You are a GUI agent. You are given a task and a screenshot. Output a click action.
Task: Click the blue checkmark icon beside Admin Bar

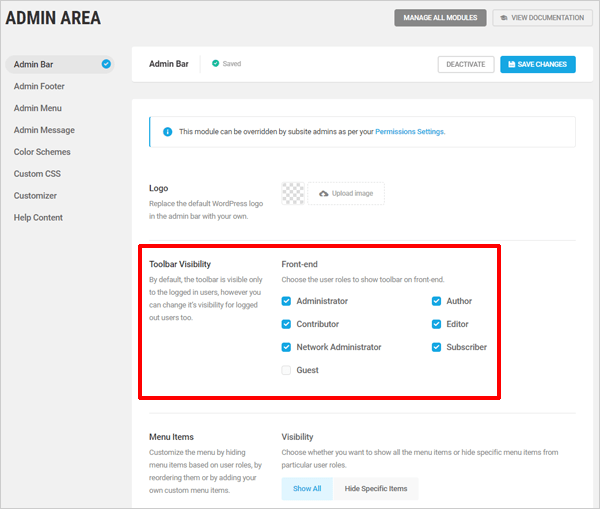(x=106, y=64)
